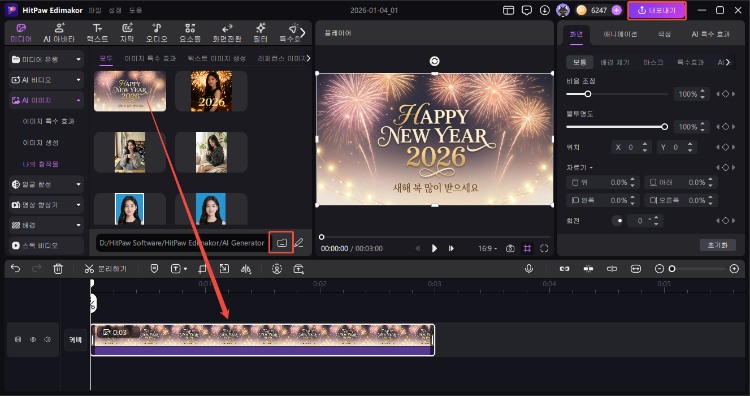Screen dimensions: 750x396
Task: Open the download center icon in title bar
Action: (544, 10)
